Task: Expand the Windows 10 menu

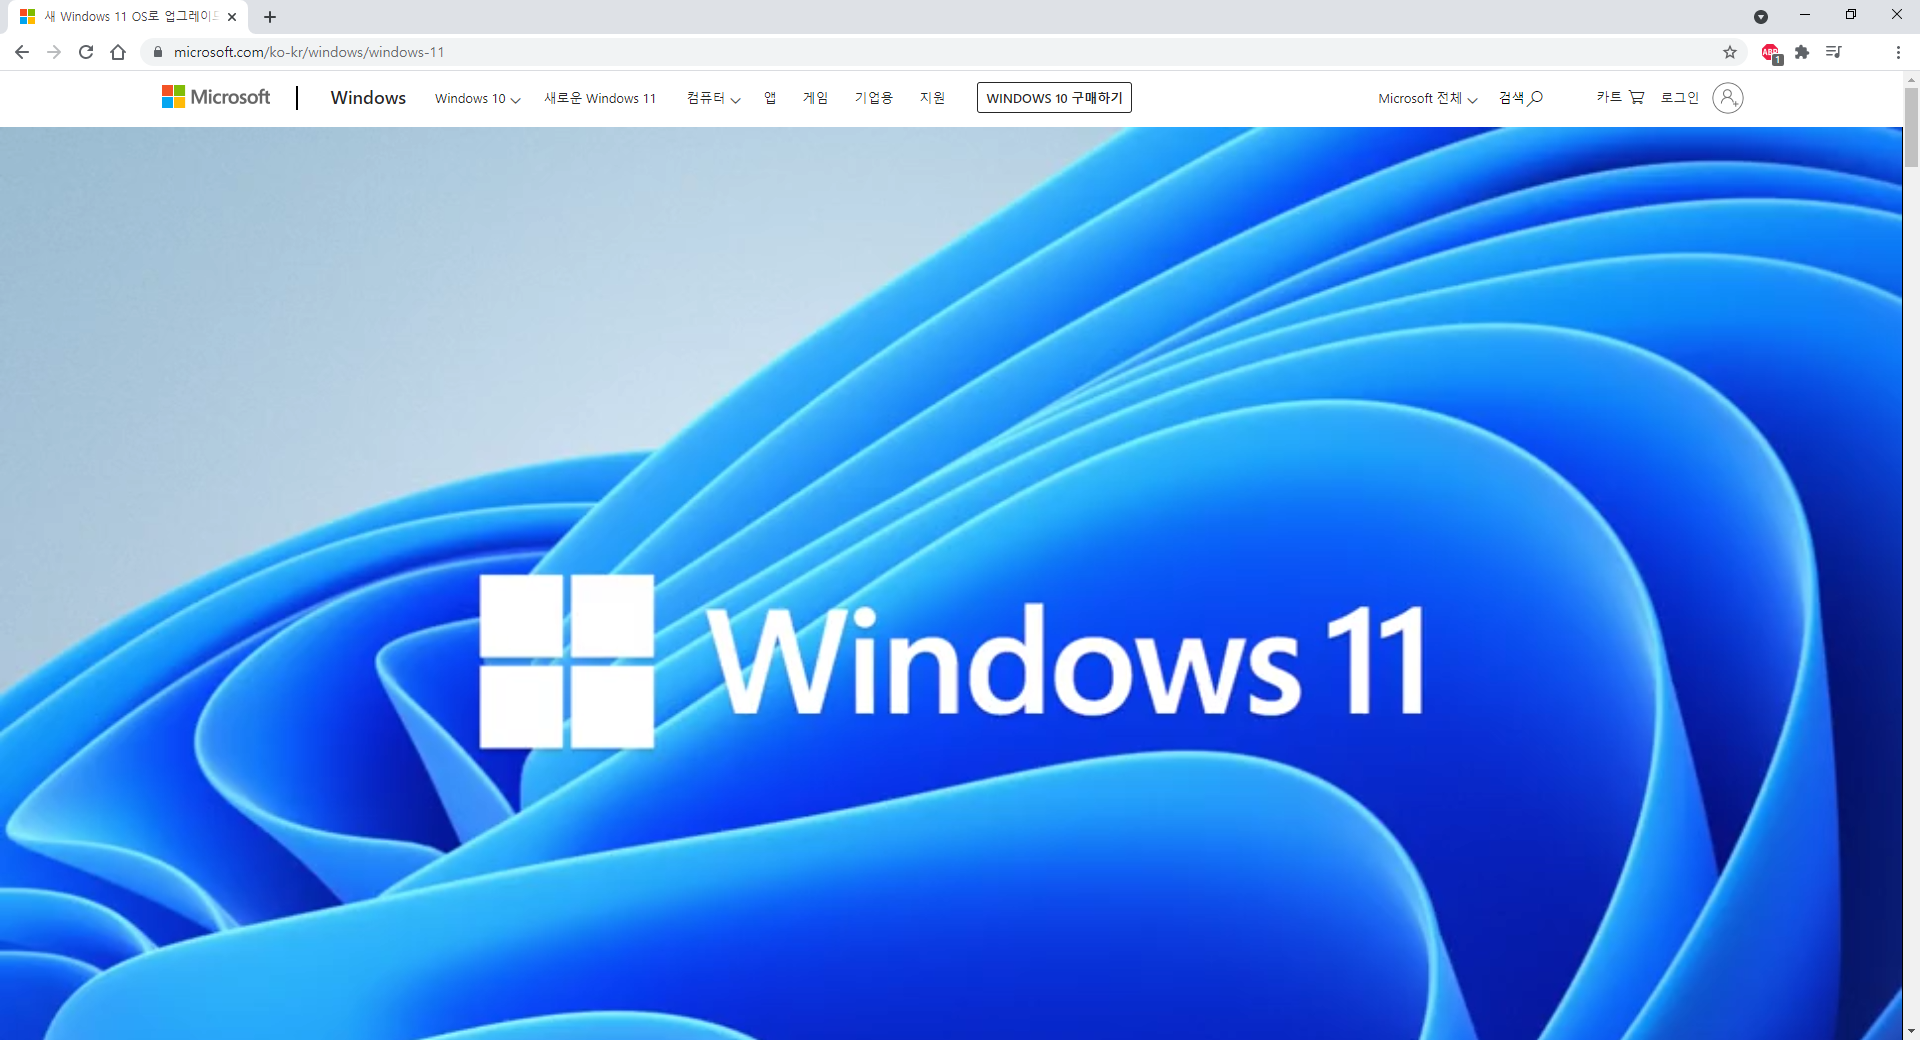Action: tap(477, 98)
